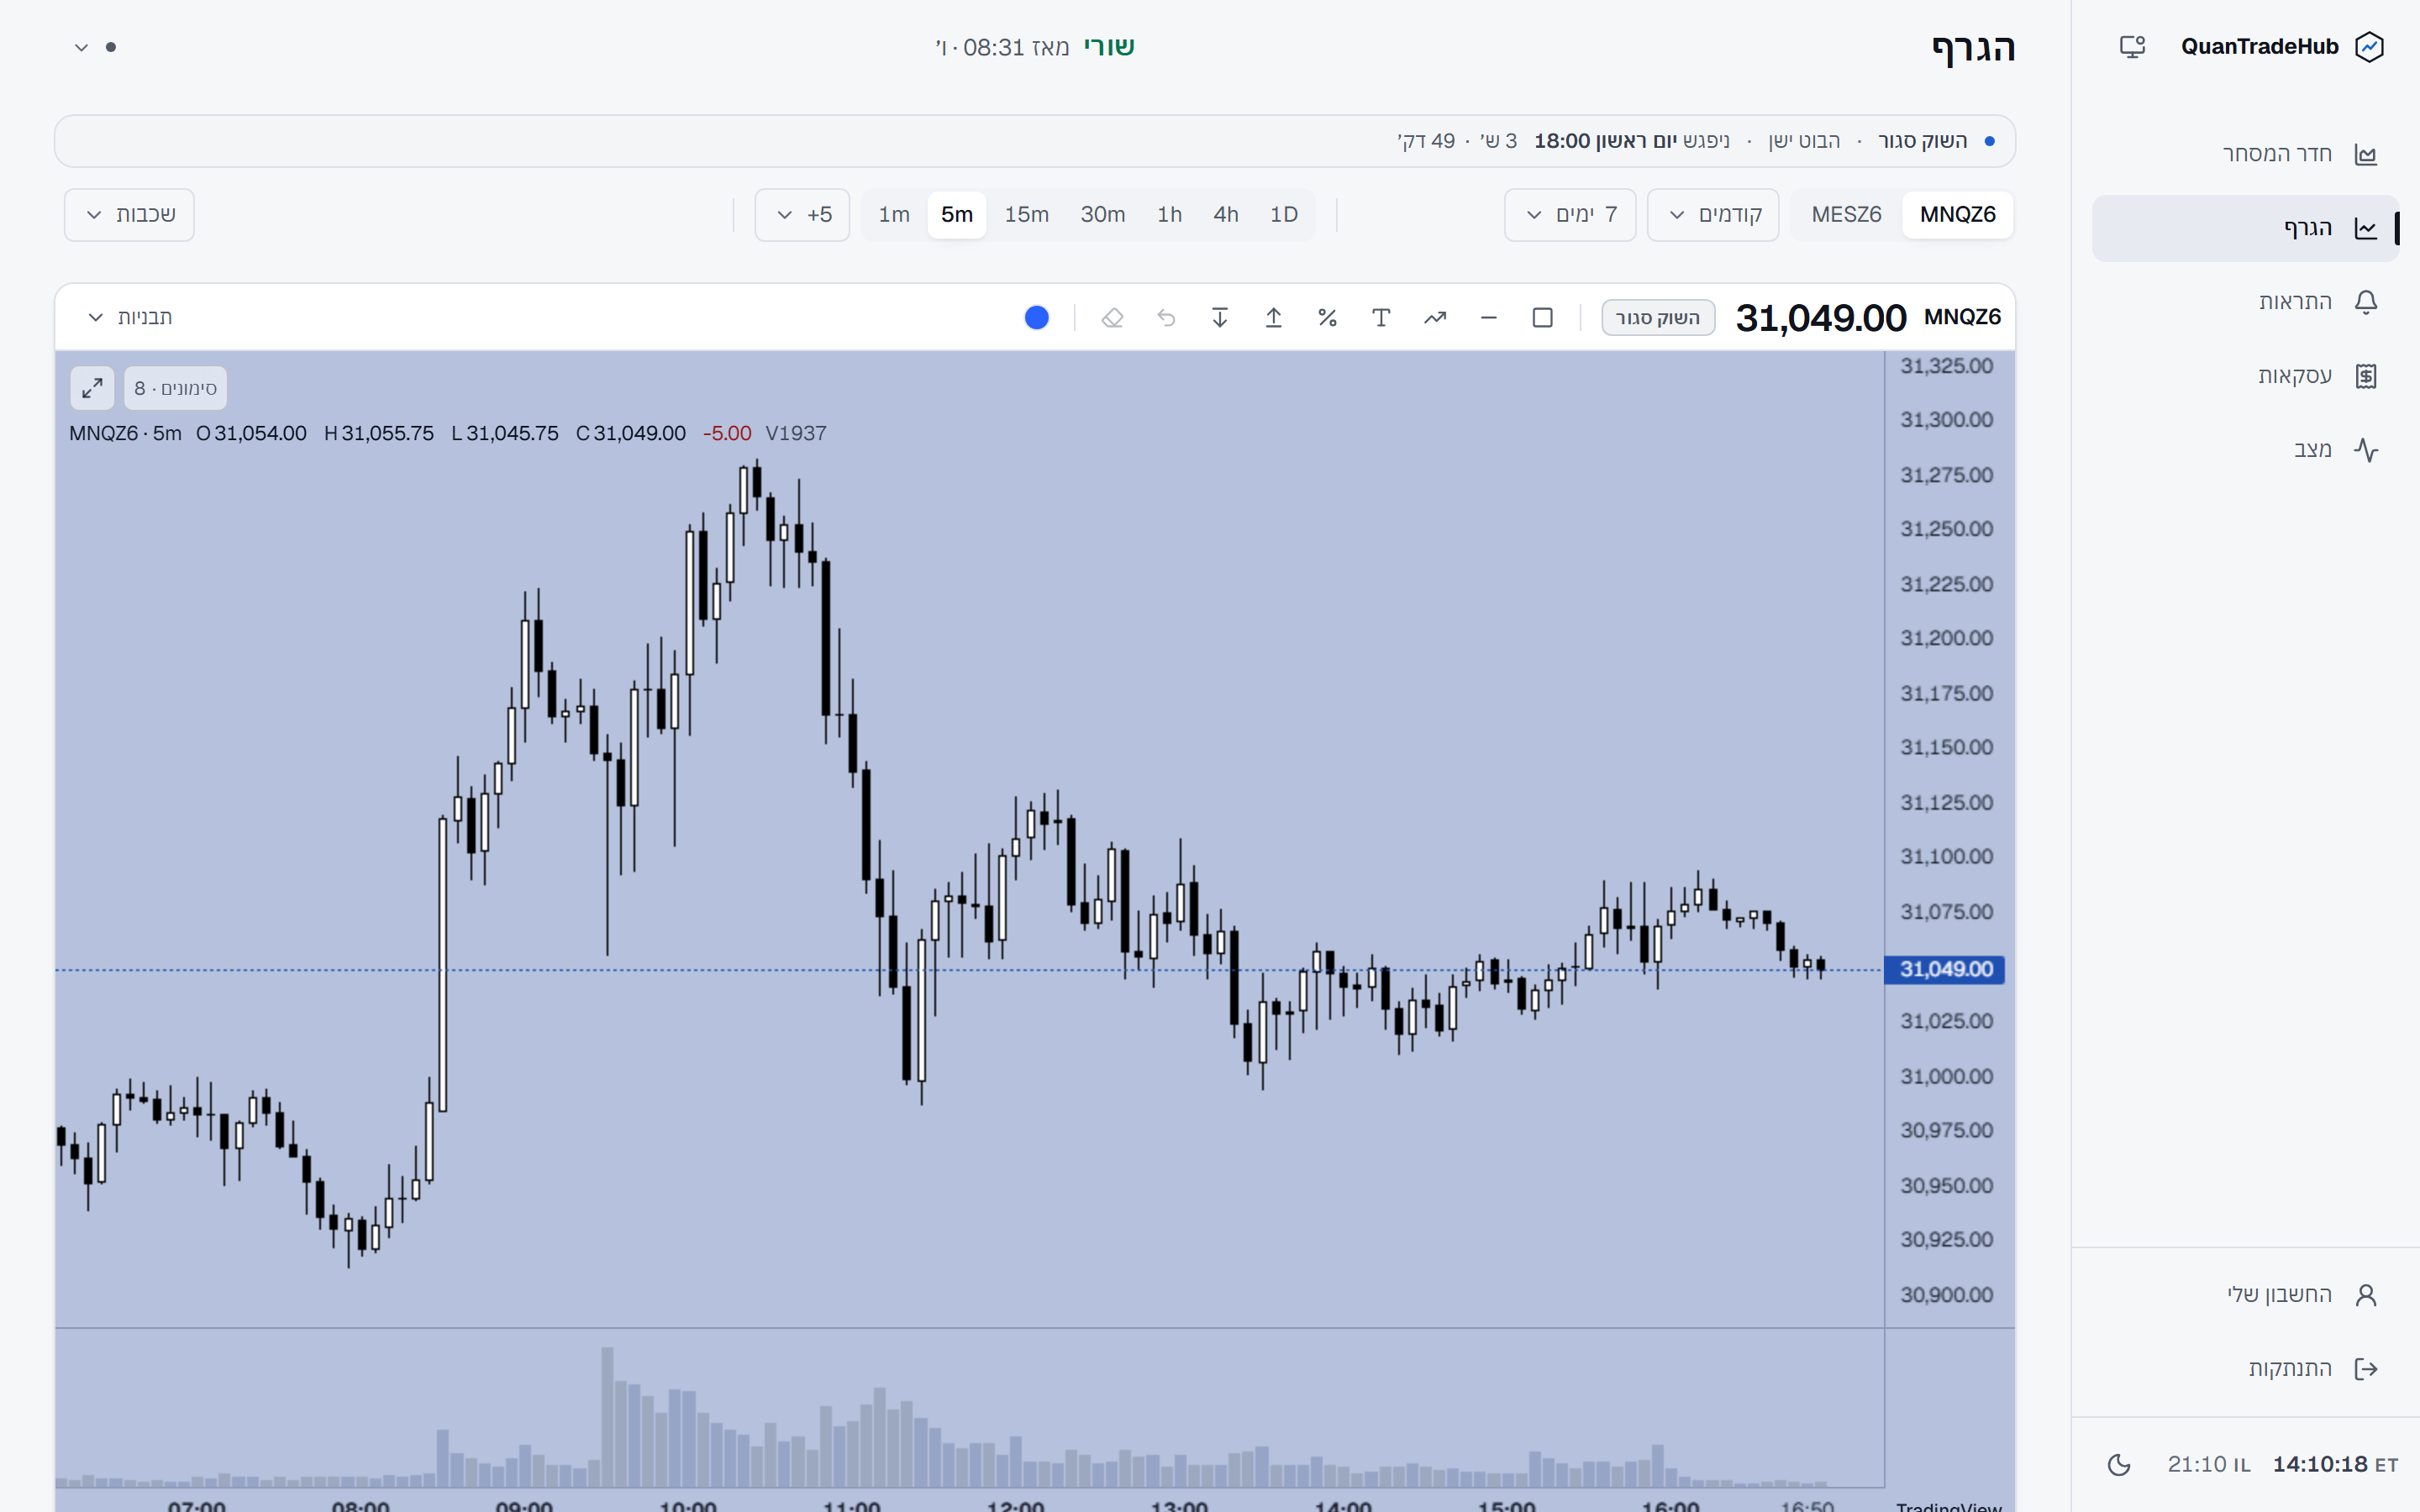Click the סימונים · 8 markings button
This screenshot has width=2420, height=1512.
[x=175, y=388]
